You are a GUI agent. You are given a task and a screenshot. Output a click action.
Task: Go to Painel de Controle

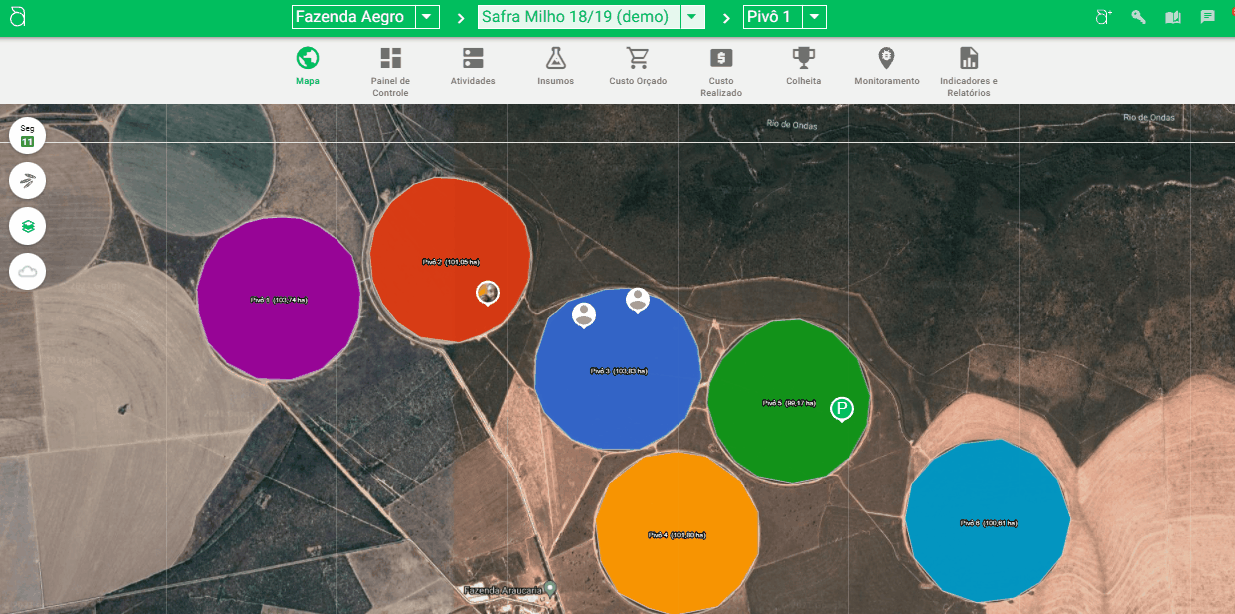tap(390, 71)
